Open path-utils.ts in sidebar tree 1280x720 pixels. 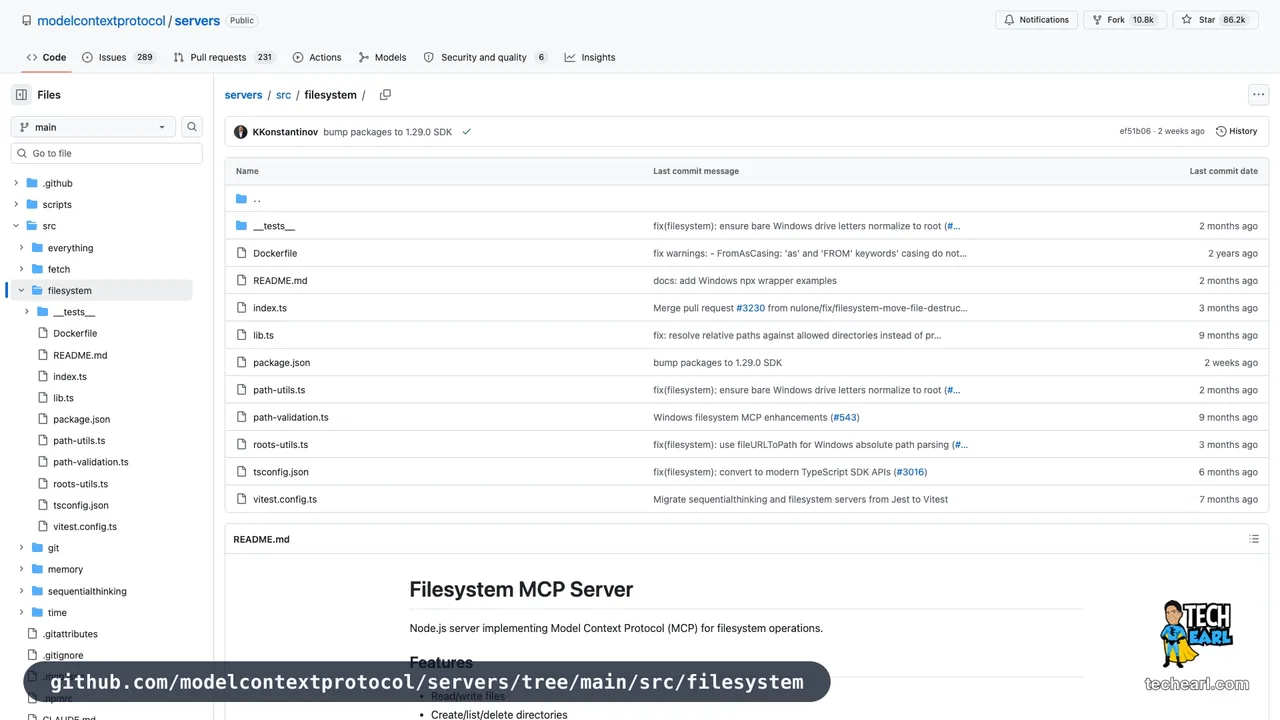coord(79,441)
